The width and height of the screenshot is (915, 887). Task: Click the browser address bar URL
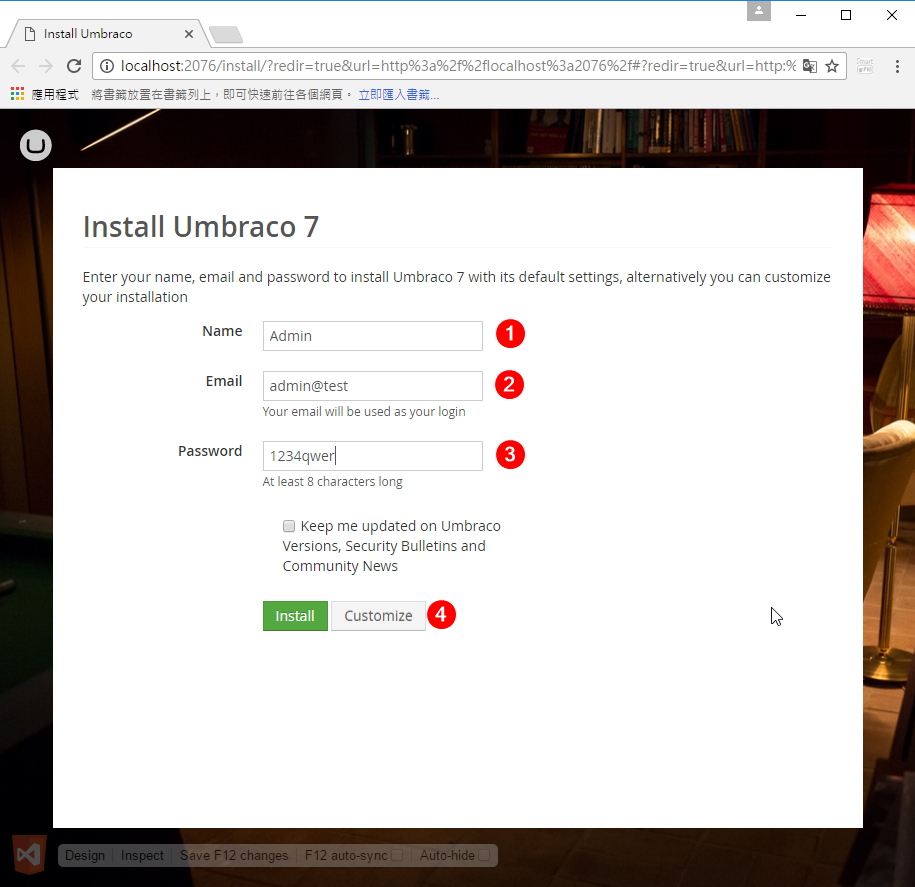458,66
